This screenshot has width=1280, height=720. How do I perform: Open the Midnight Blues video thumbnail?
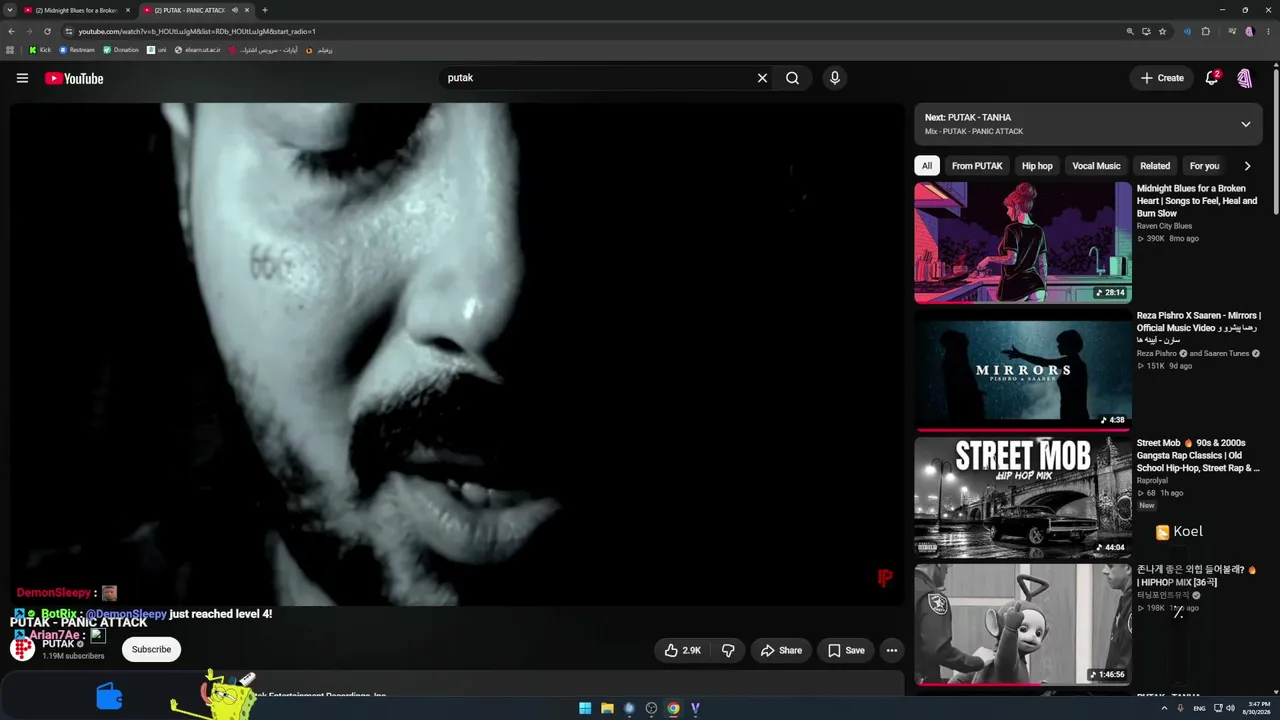[x=1023, y=242]
